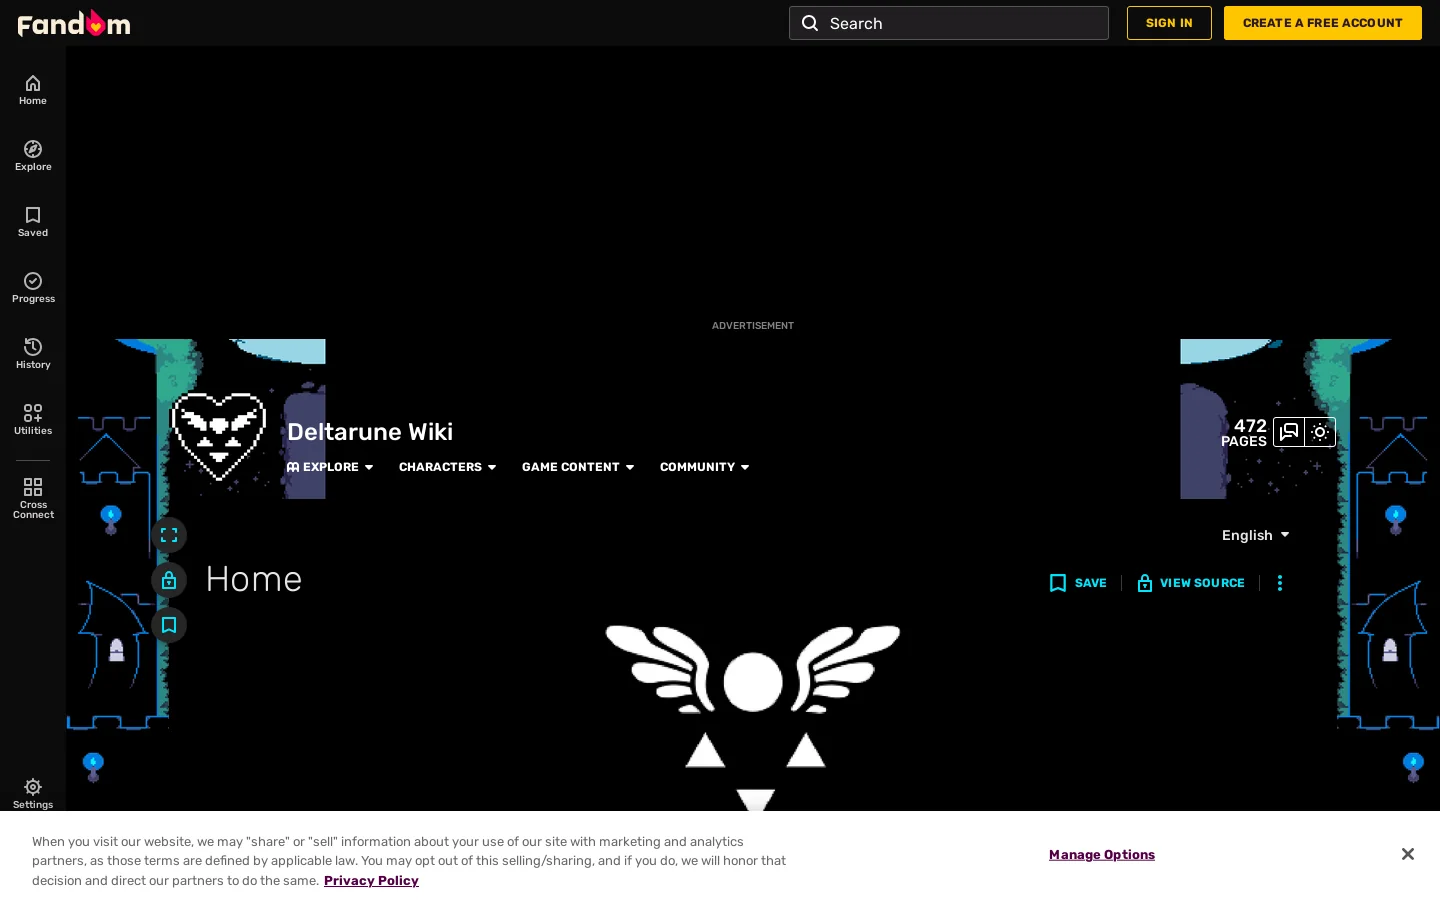1440x900 pixels.
Task: Click the Deltarune Wiki title link
Action: (370, 432)
